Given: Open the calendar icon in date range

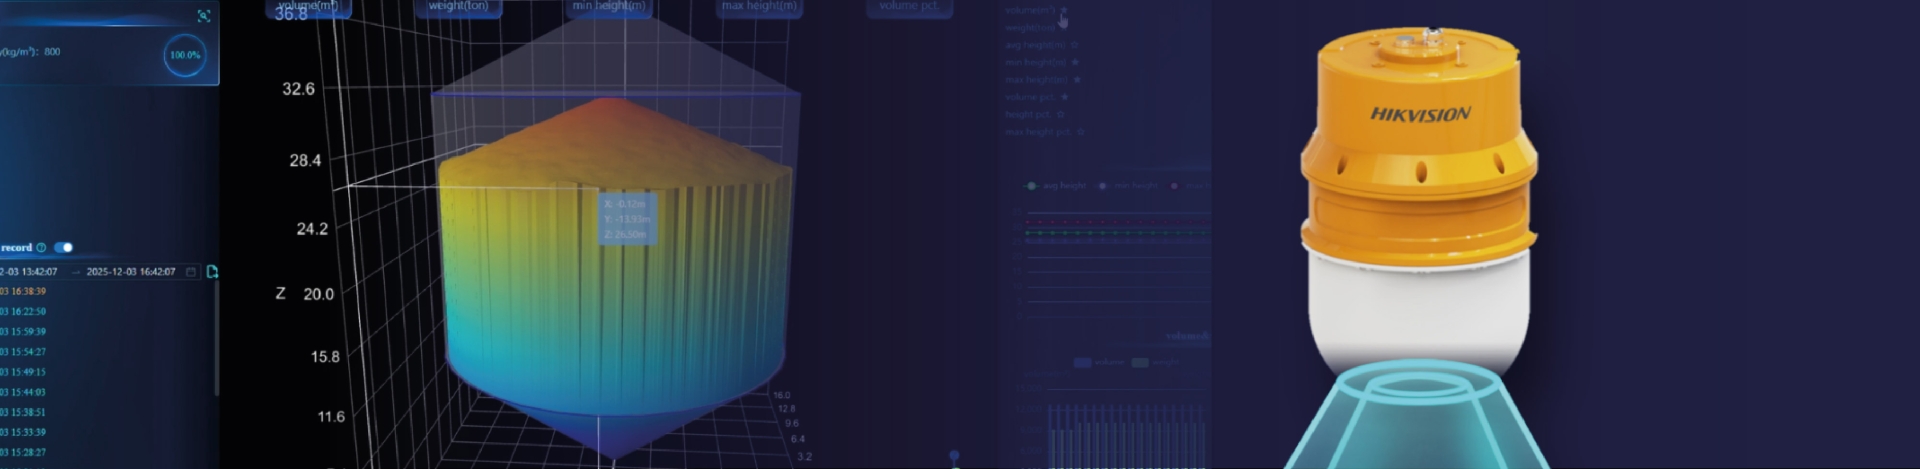Looking at the screenshot, I should coord(191,272).
